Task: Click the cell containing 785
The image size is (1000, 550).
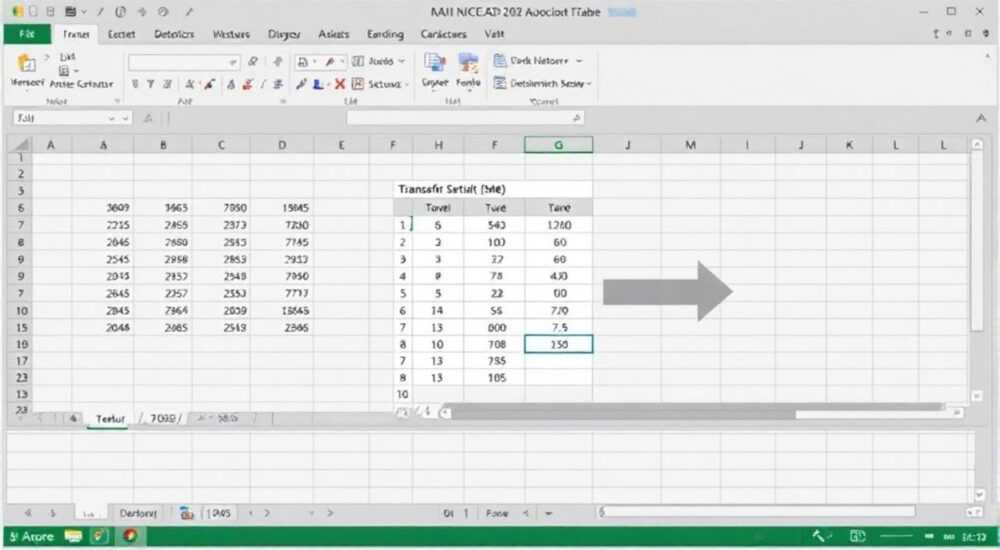Action: 496,361
